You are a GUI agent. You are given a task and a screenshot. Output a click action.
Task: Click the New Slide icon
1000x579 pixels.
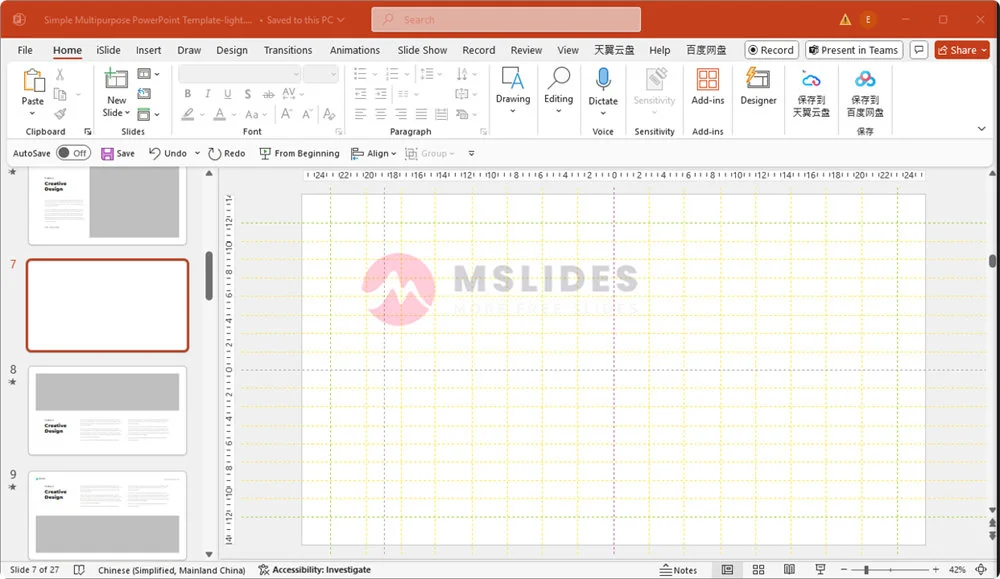[116, 79]
